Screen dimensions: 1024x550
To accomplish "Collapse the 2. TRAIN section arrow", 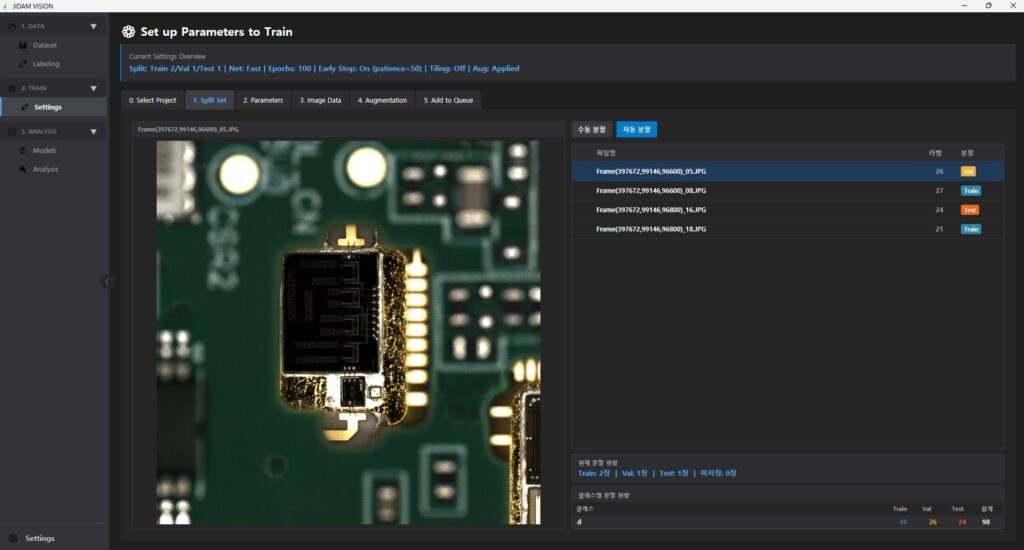I will [93, 88].
